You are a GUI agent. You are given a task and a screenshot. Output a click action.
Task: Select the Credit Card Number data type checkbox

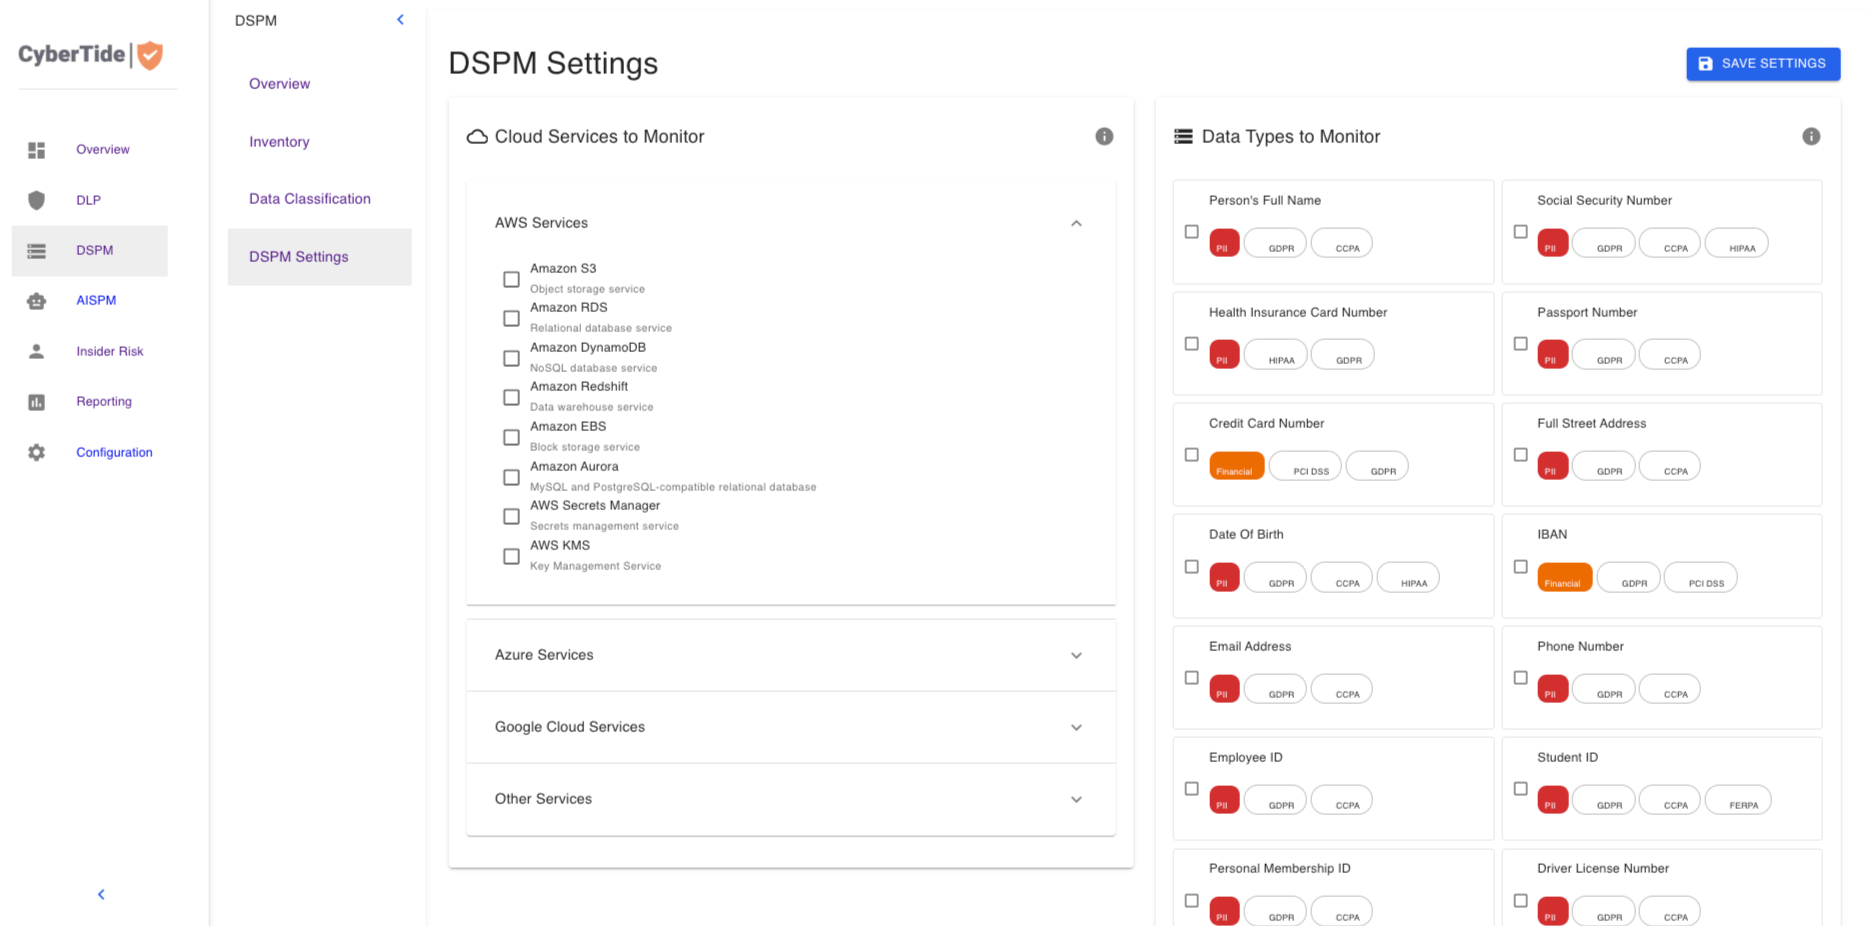[1191, 455]
